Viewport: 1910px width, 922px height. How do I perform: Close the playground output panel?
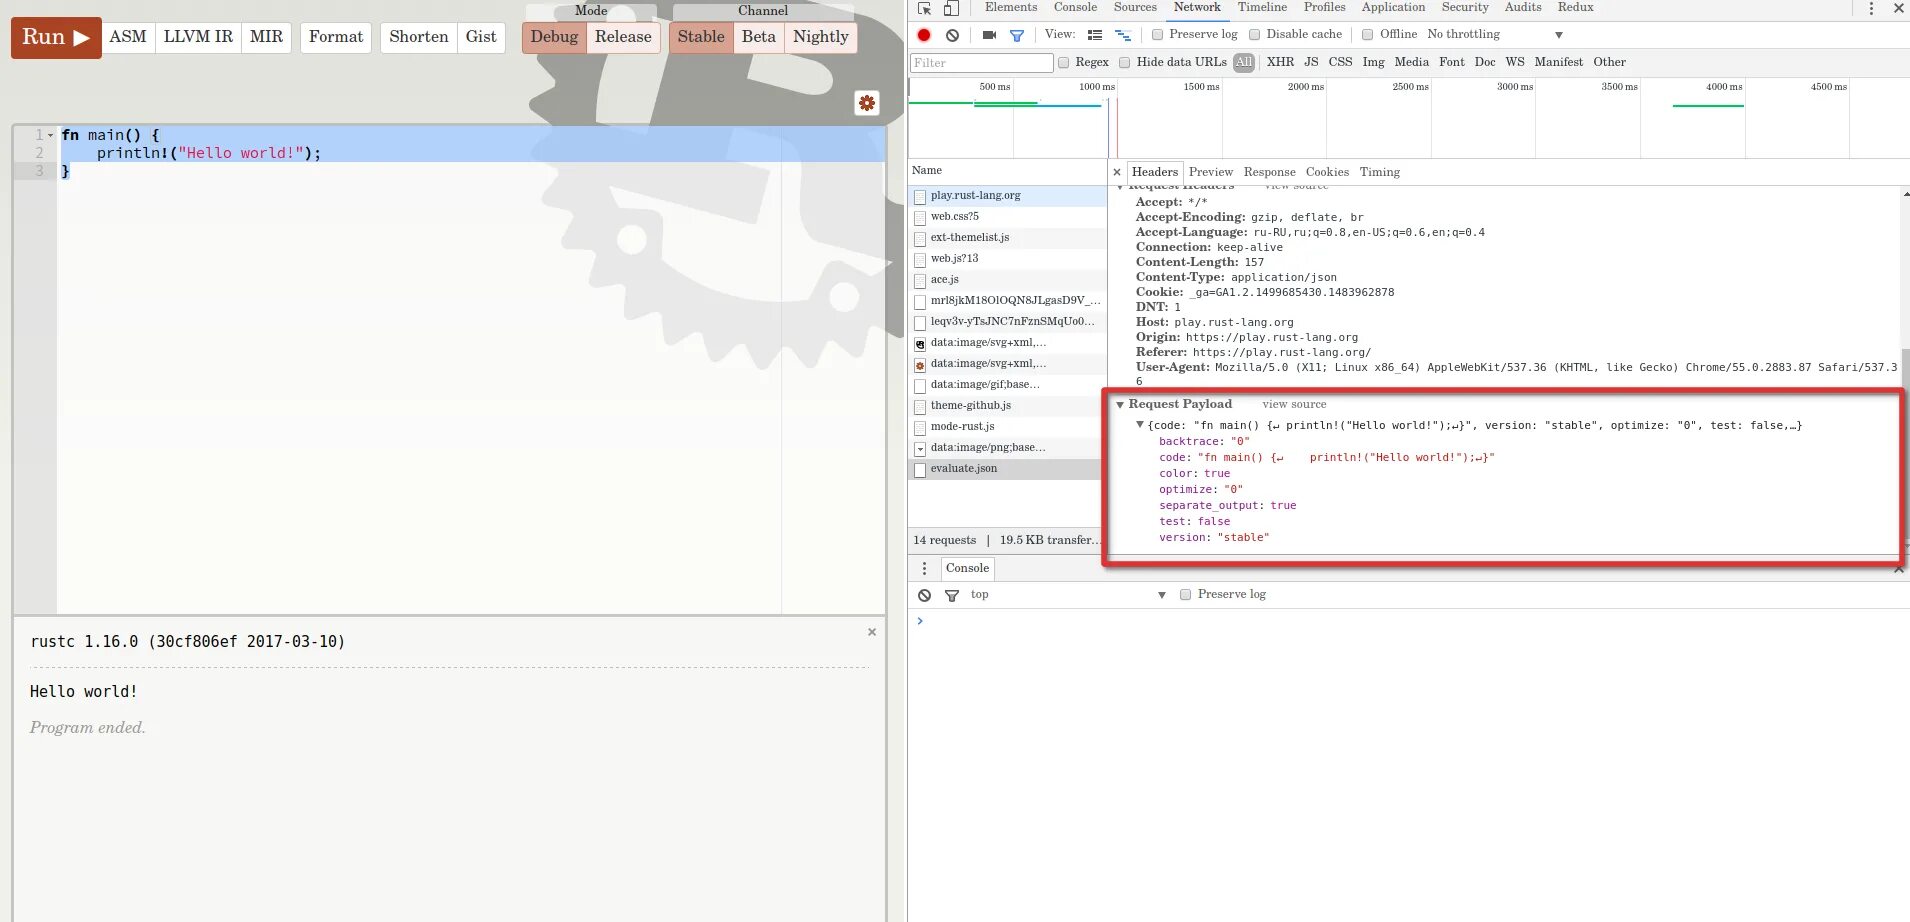[872, 632]
